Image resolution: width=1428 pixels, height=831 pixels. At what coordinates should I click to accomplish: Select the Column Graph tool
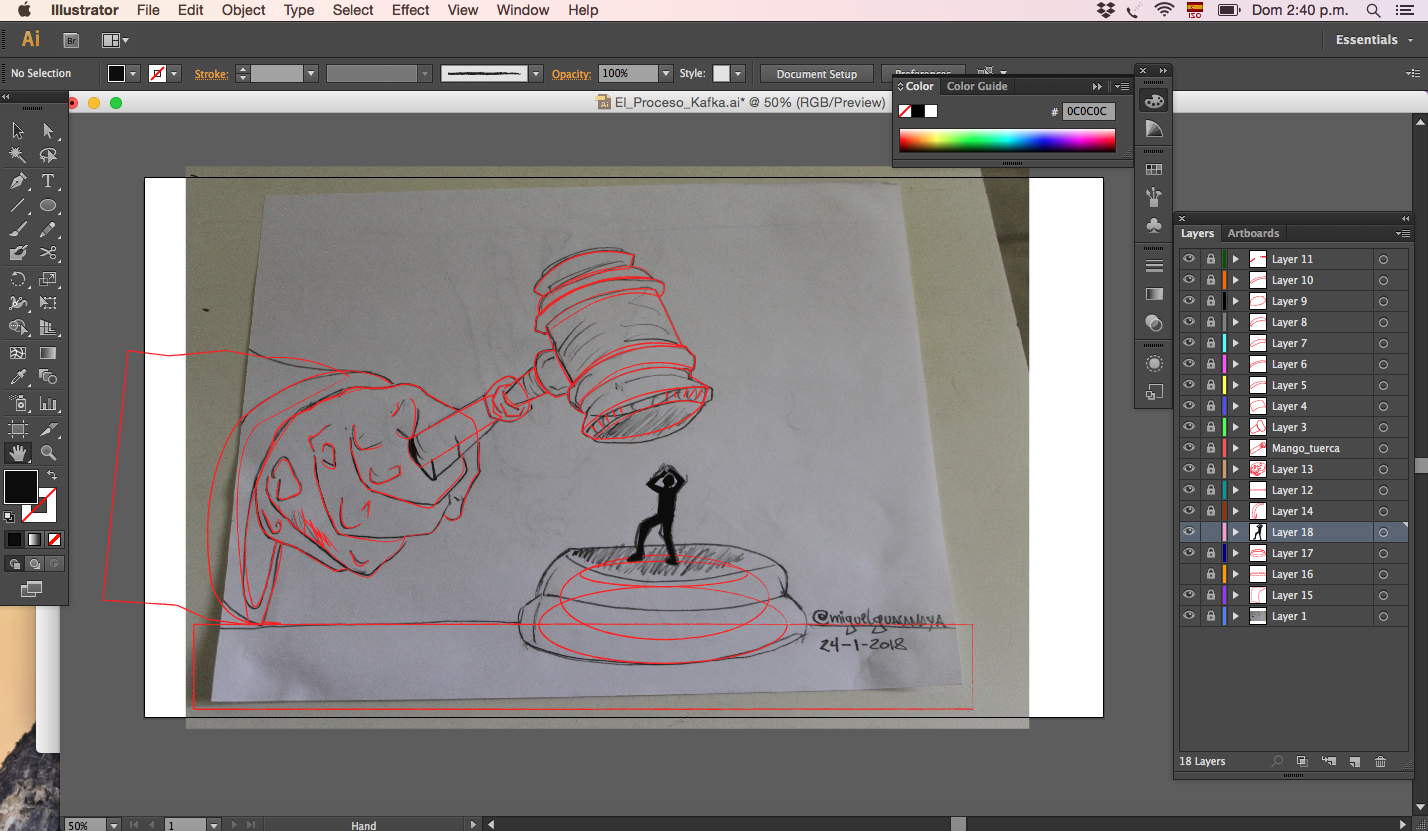[x=48, y=403]
